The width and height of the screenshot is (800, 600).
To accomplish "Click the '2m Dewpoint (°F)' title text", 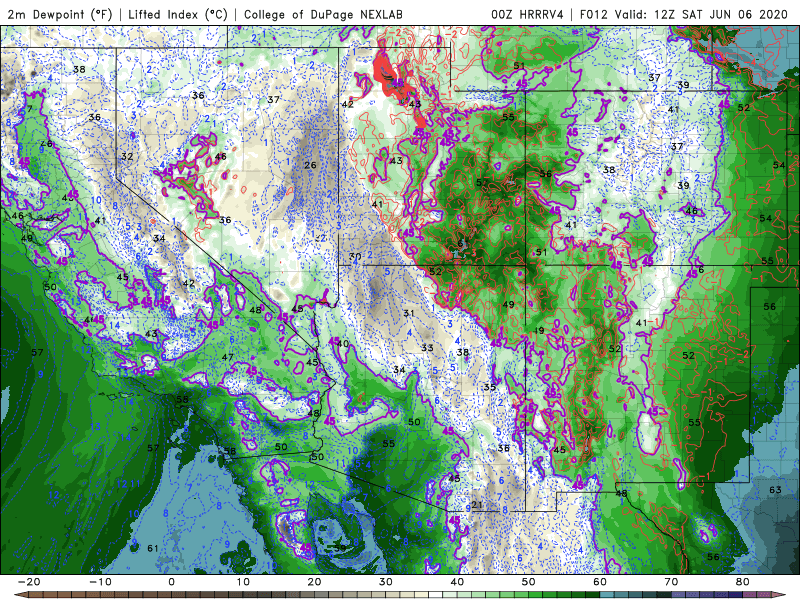I will coord(59,14).
